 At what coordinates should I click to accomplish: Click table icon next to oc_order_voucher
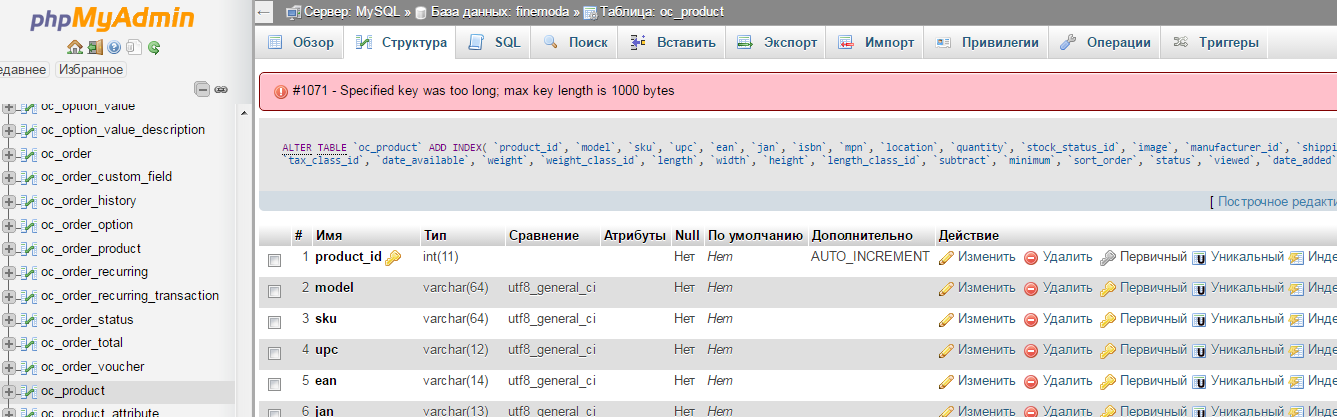coord(29,367)
